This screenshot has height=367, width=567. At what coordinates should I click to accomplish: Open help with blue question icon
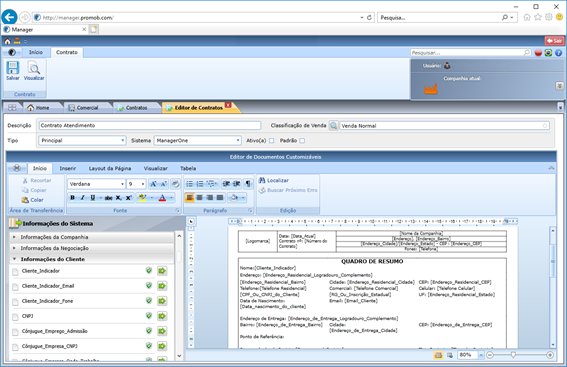558,53
